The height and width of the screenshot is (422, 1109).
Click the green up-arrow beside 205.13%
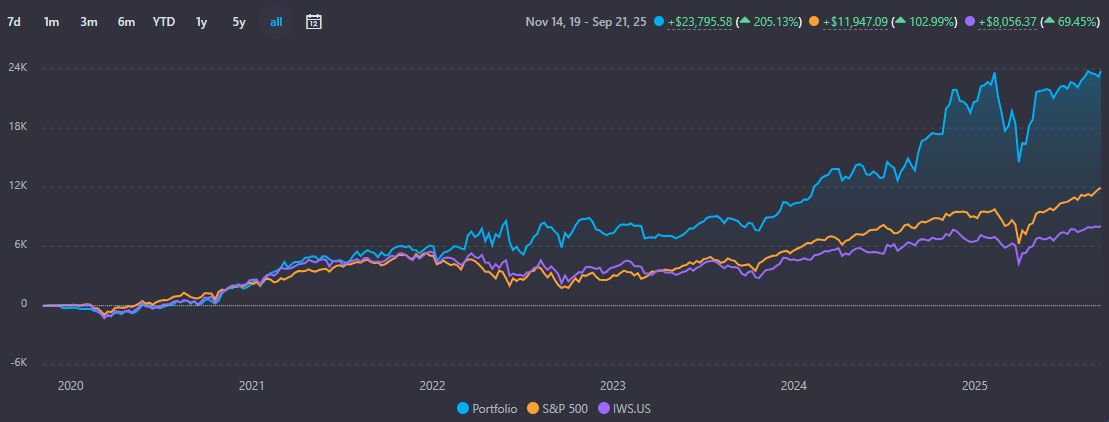coord(745,21)
